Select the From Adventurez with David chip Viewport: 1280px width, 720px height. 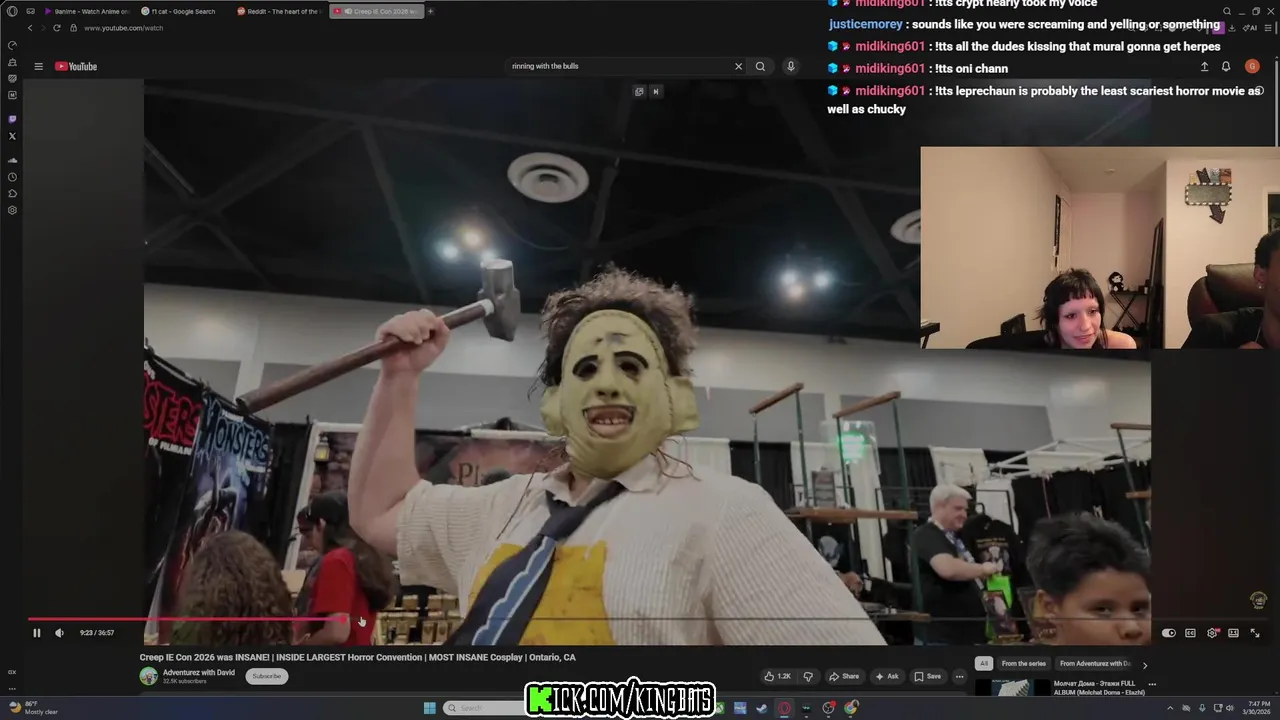tap(1095, 664)
